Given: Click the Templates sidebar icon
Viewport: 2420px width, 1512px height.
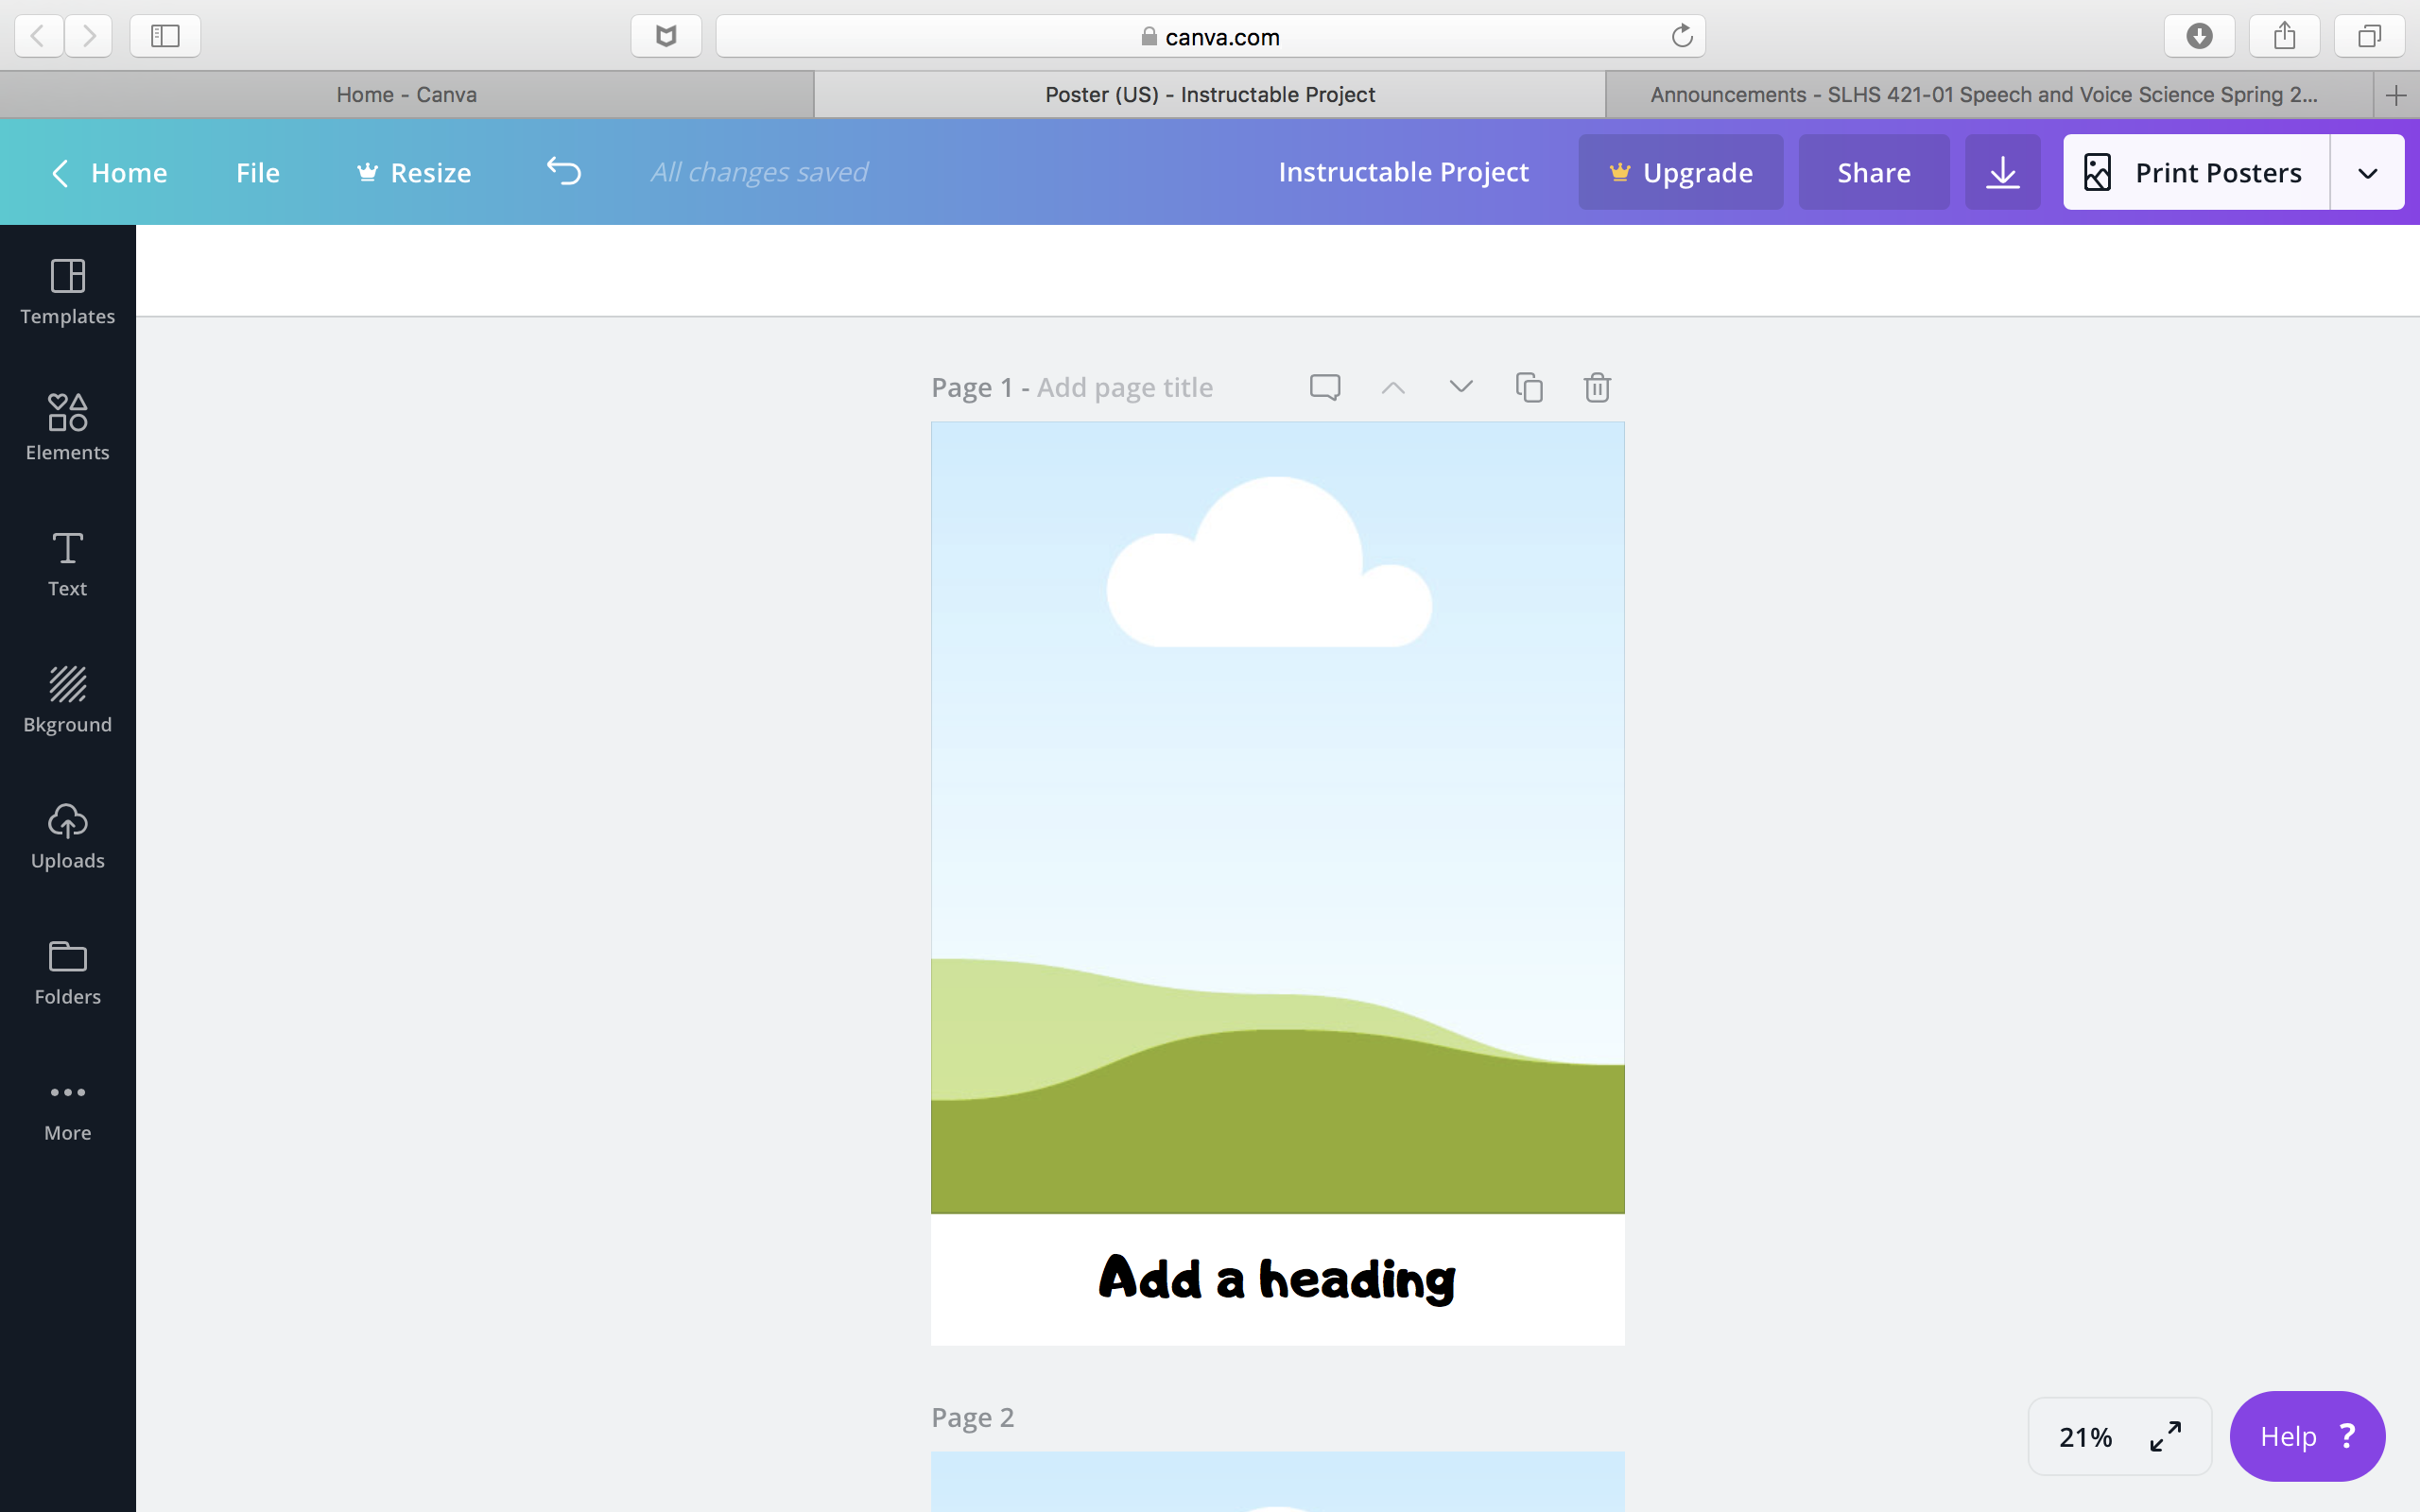Looking at the screenshot, I should [66, 287].
